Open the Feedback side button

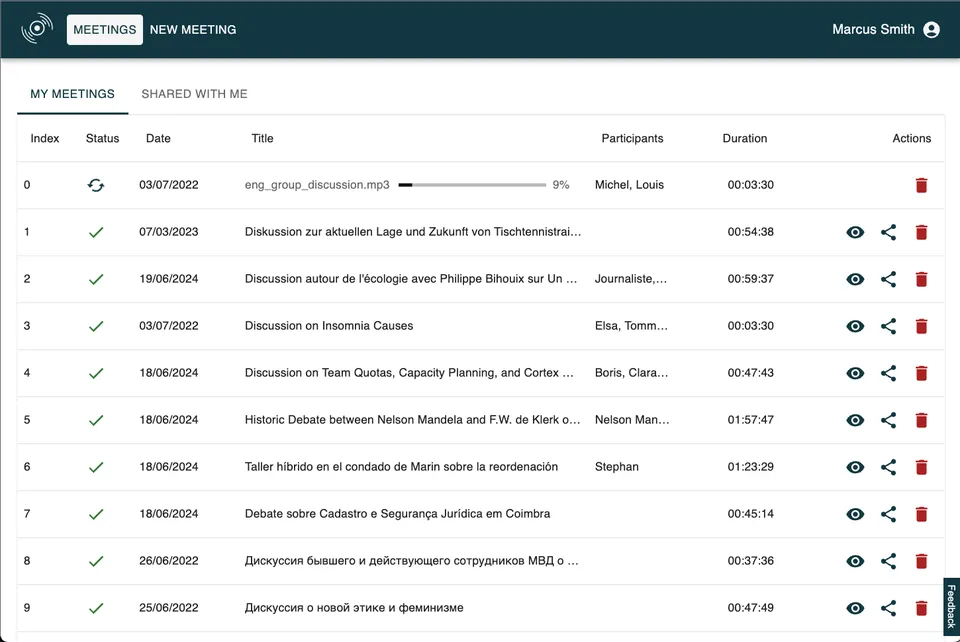[x=951, y=606]
